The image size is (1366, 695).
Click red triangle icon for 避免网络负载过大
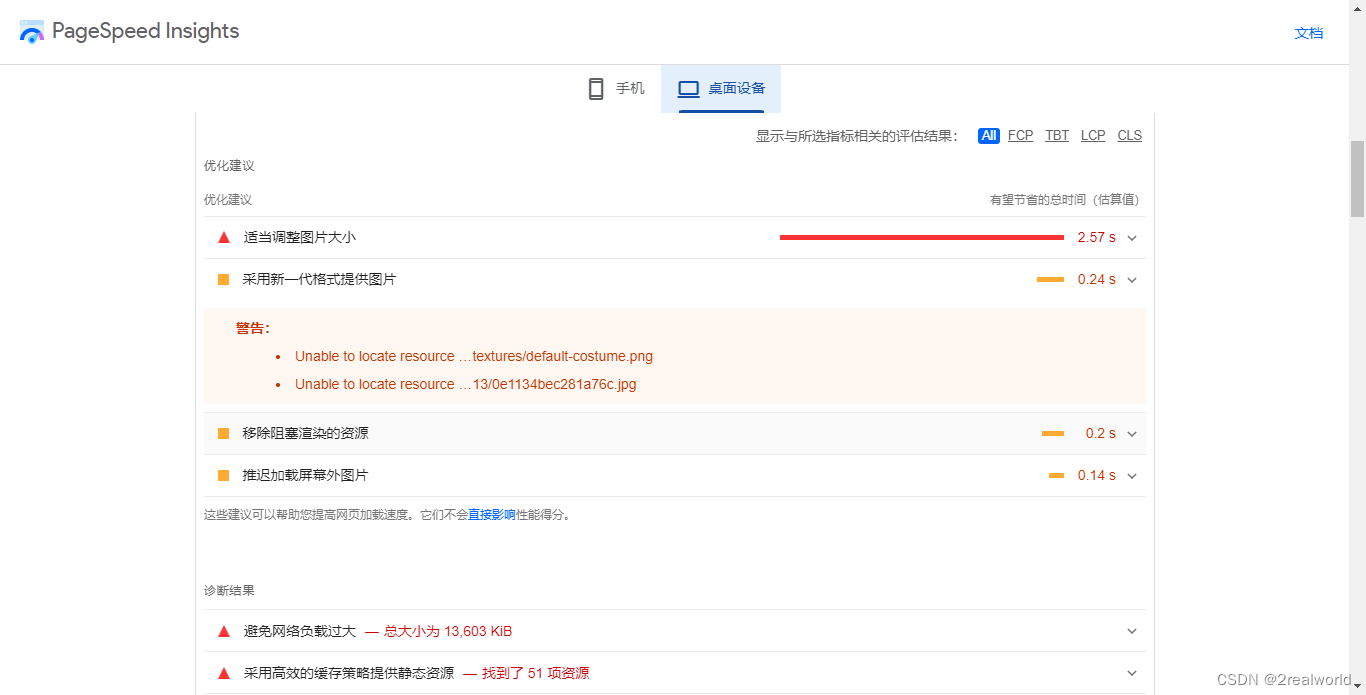(x=223, y=631)
